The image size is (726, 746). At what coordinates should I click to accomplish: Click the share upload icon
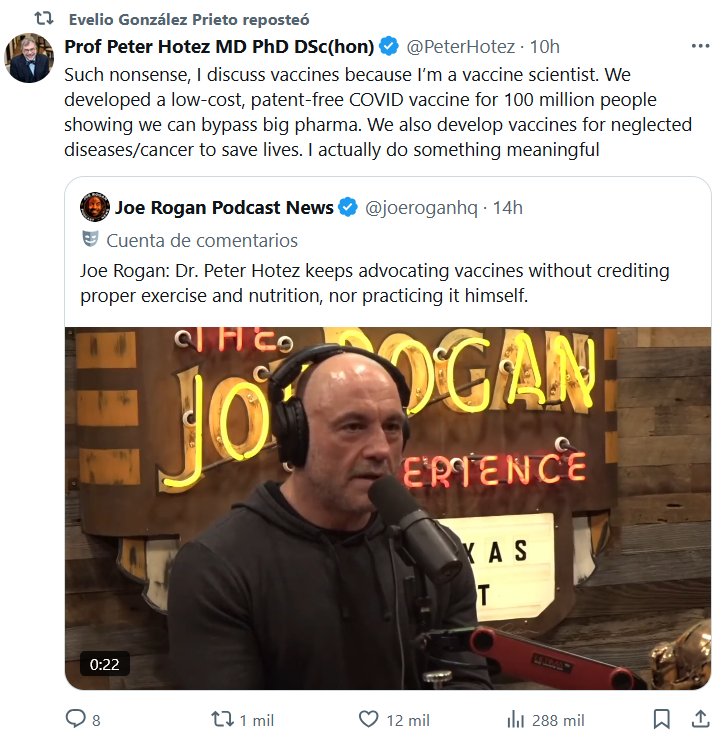point(699,719)
